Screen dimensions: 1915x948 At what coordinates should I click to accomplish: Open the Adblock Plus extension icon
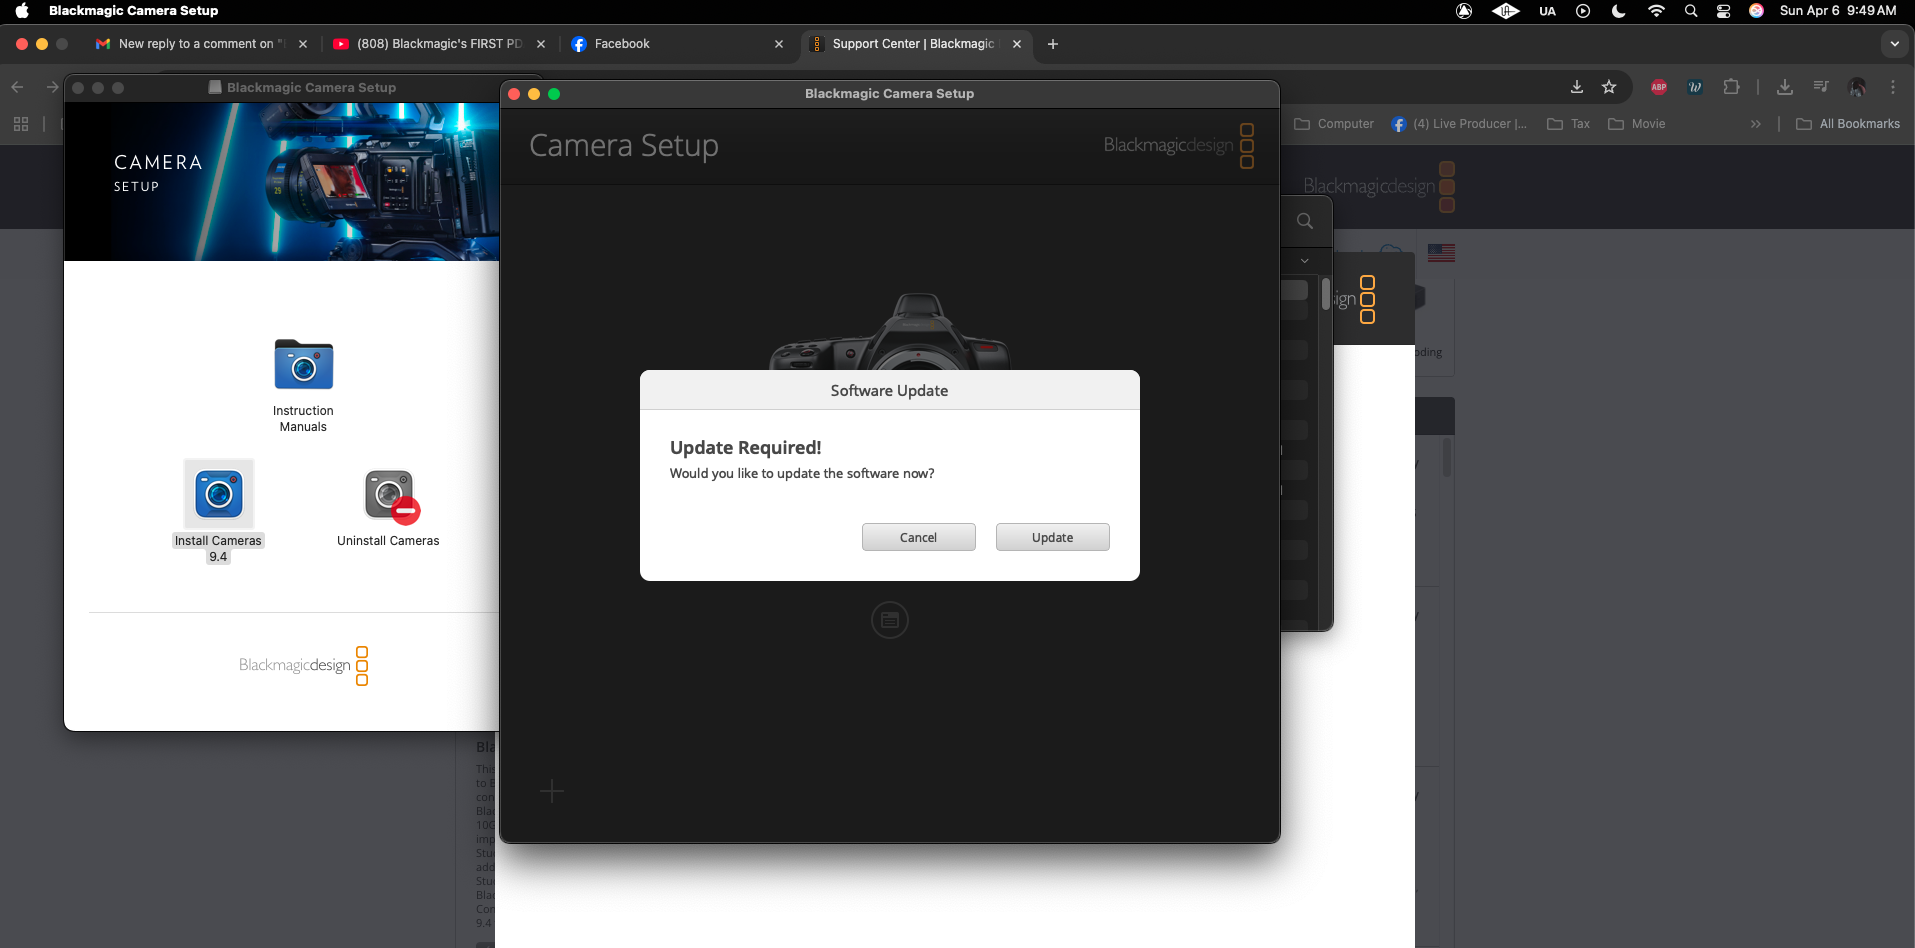(1659, 87)
